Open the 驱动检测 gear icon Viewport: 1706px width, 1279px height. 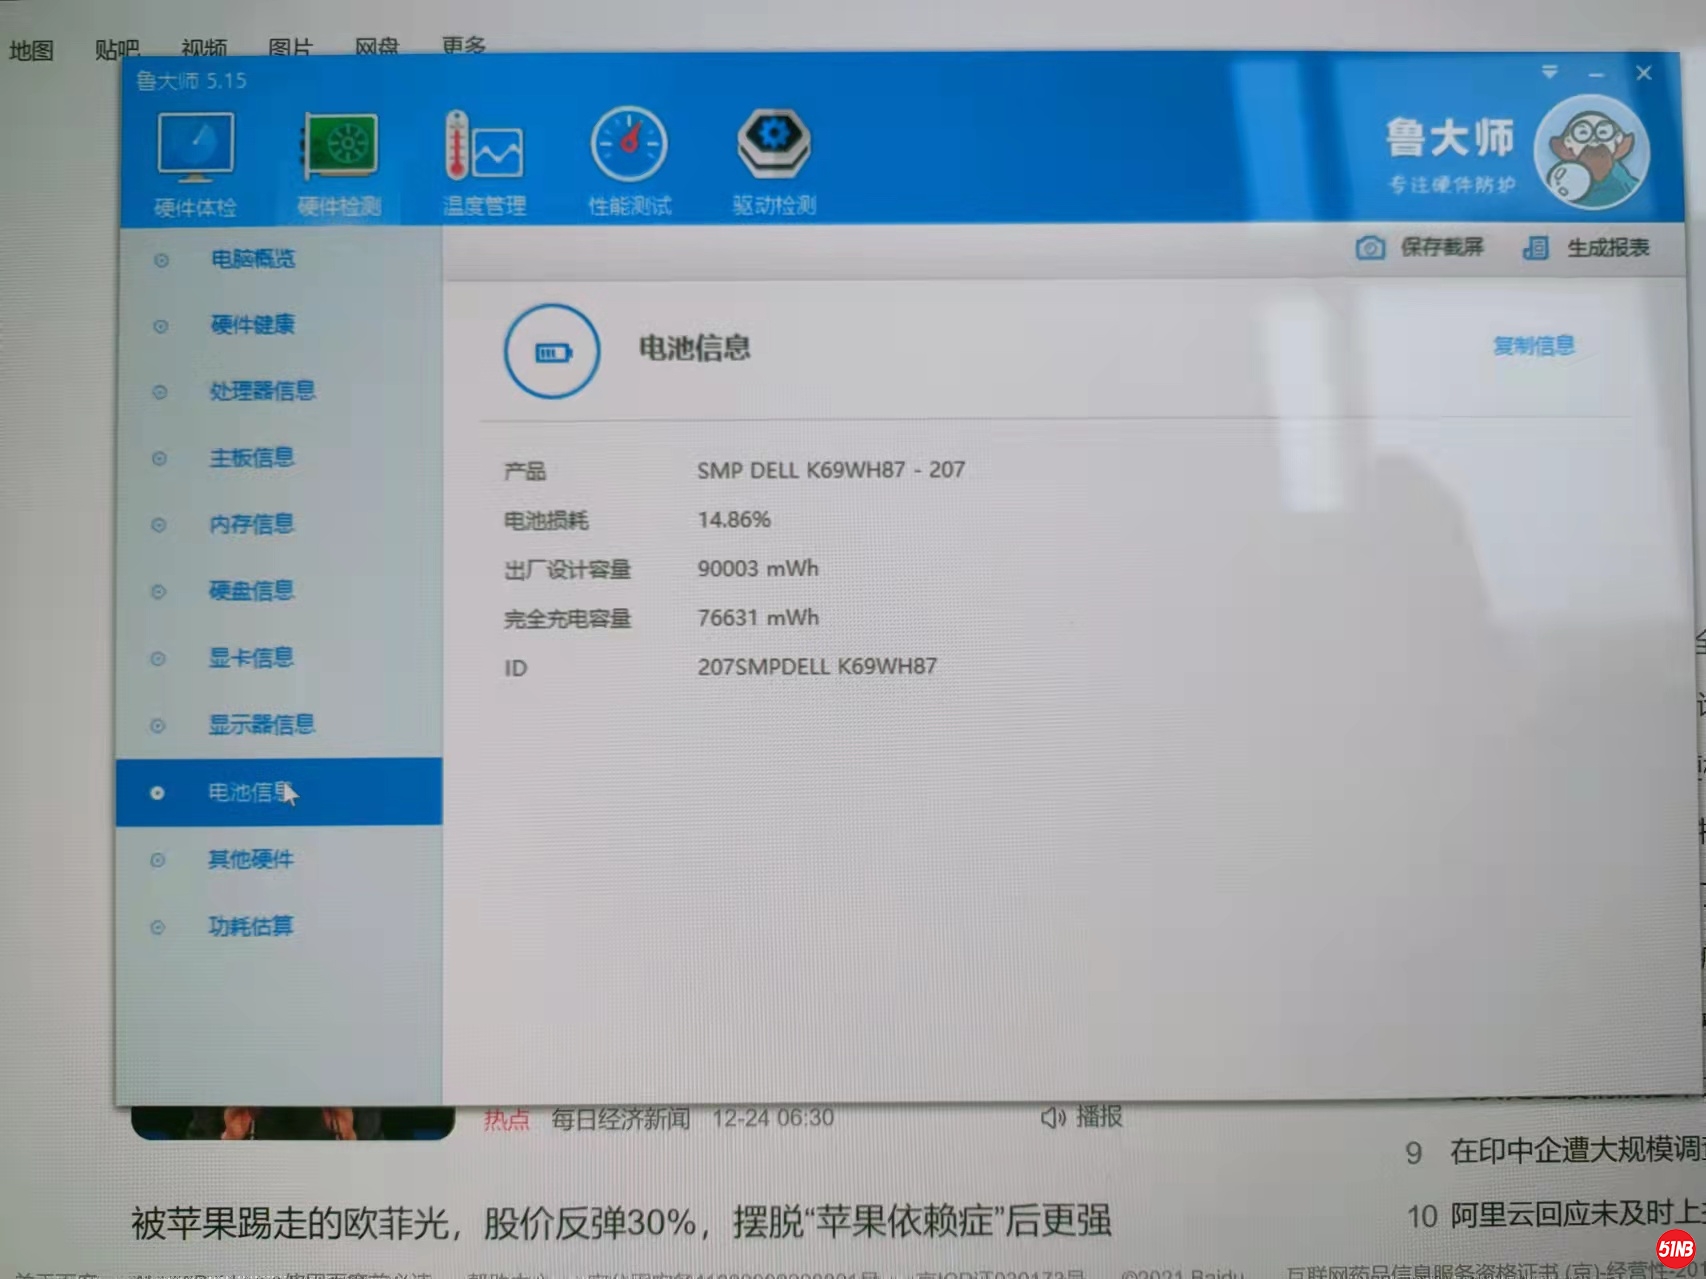774,145
